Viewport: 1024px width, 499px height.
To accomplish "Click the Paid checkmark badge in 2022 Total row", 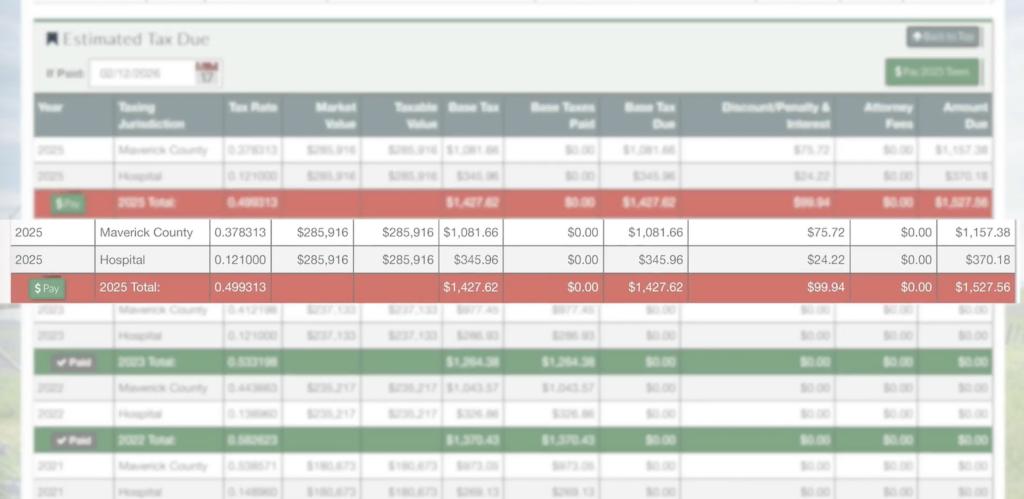I will click(68, 440).
